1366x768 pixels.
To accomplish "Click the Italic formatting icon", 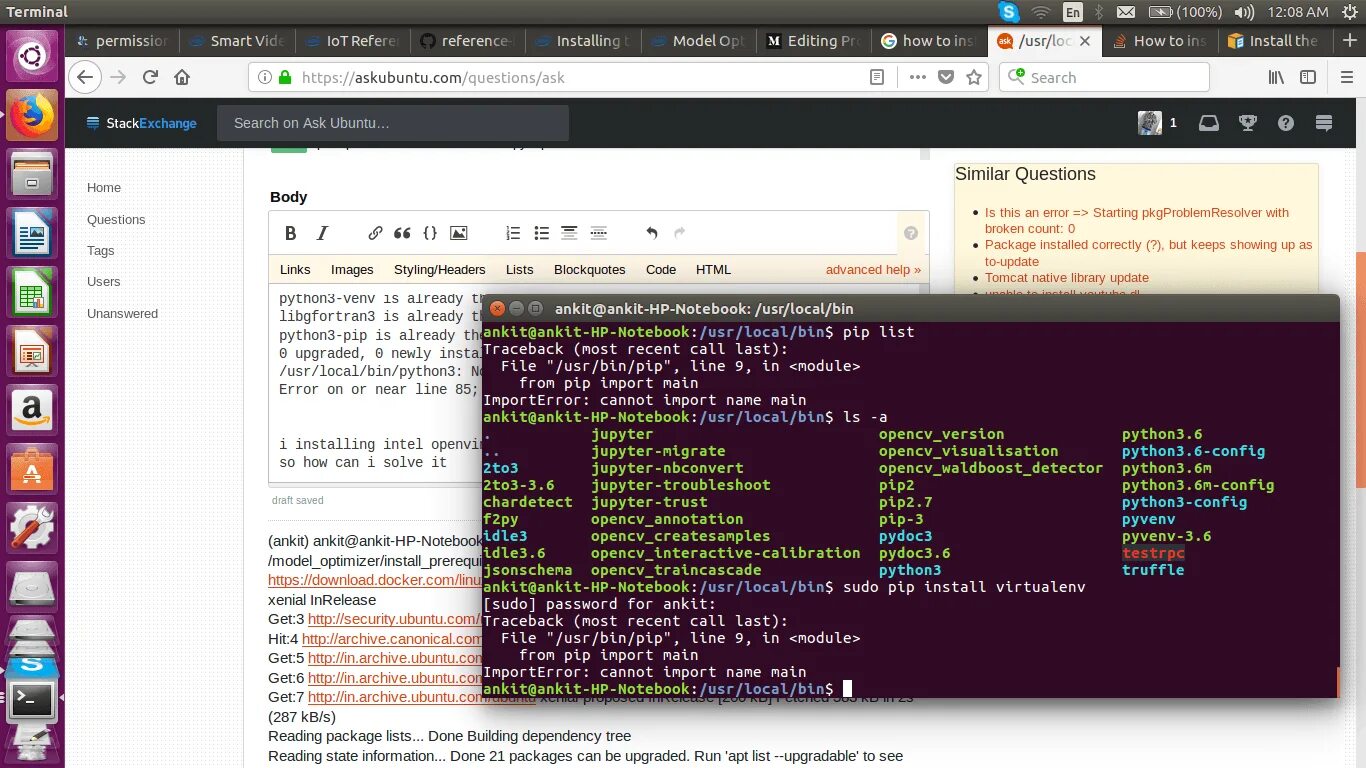I will pos(322,233).
